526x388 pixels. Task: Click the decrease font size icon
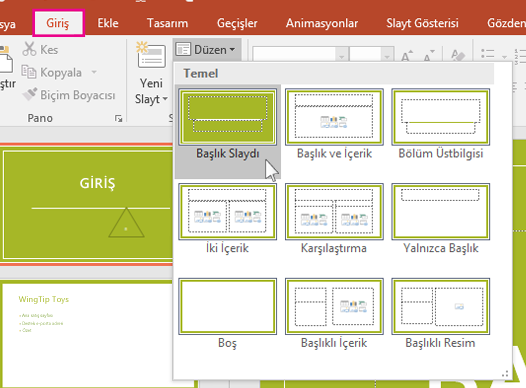click(429, 55)
